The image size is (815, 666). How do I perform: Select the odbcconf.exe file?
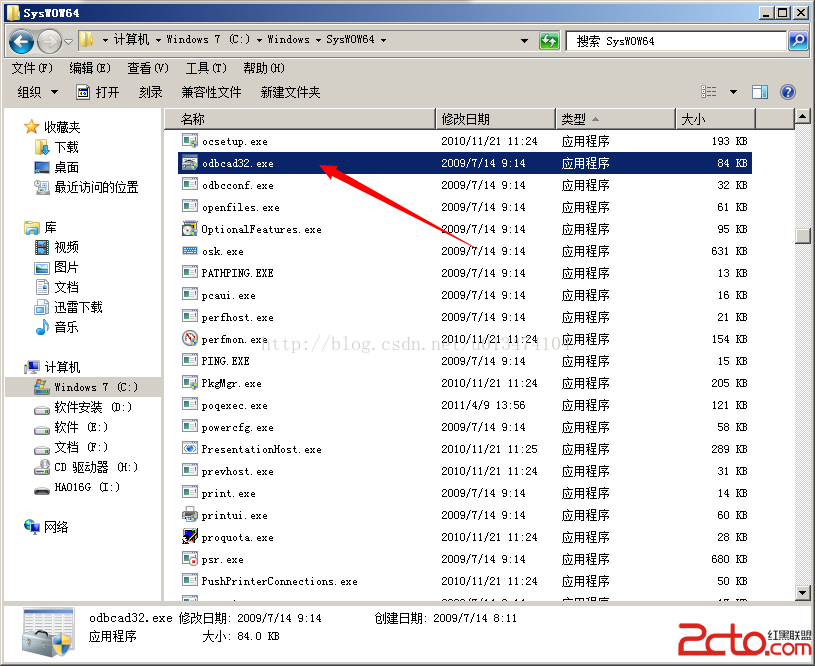pyautogui.click(x=465, y=185)
